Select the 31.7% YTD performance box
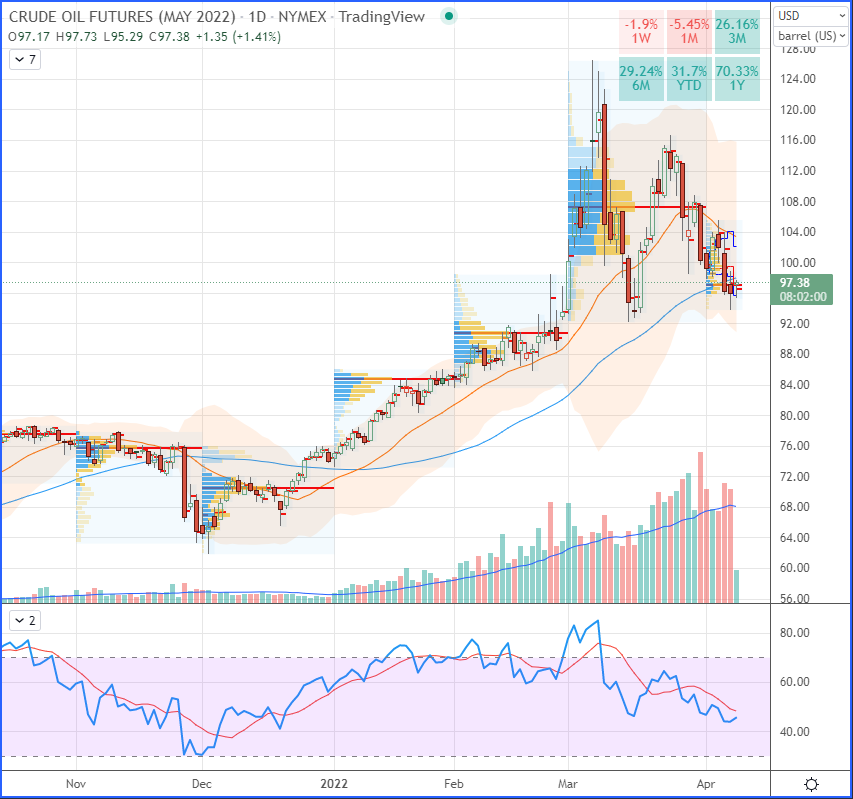Image resolution: width=853 pixels, height=799 pixels. [689, 79]
